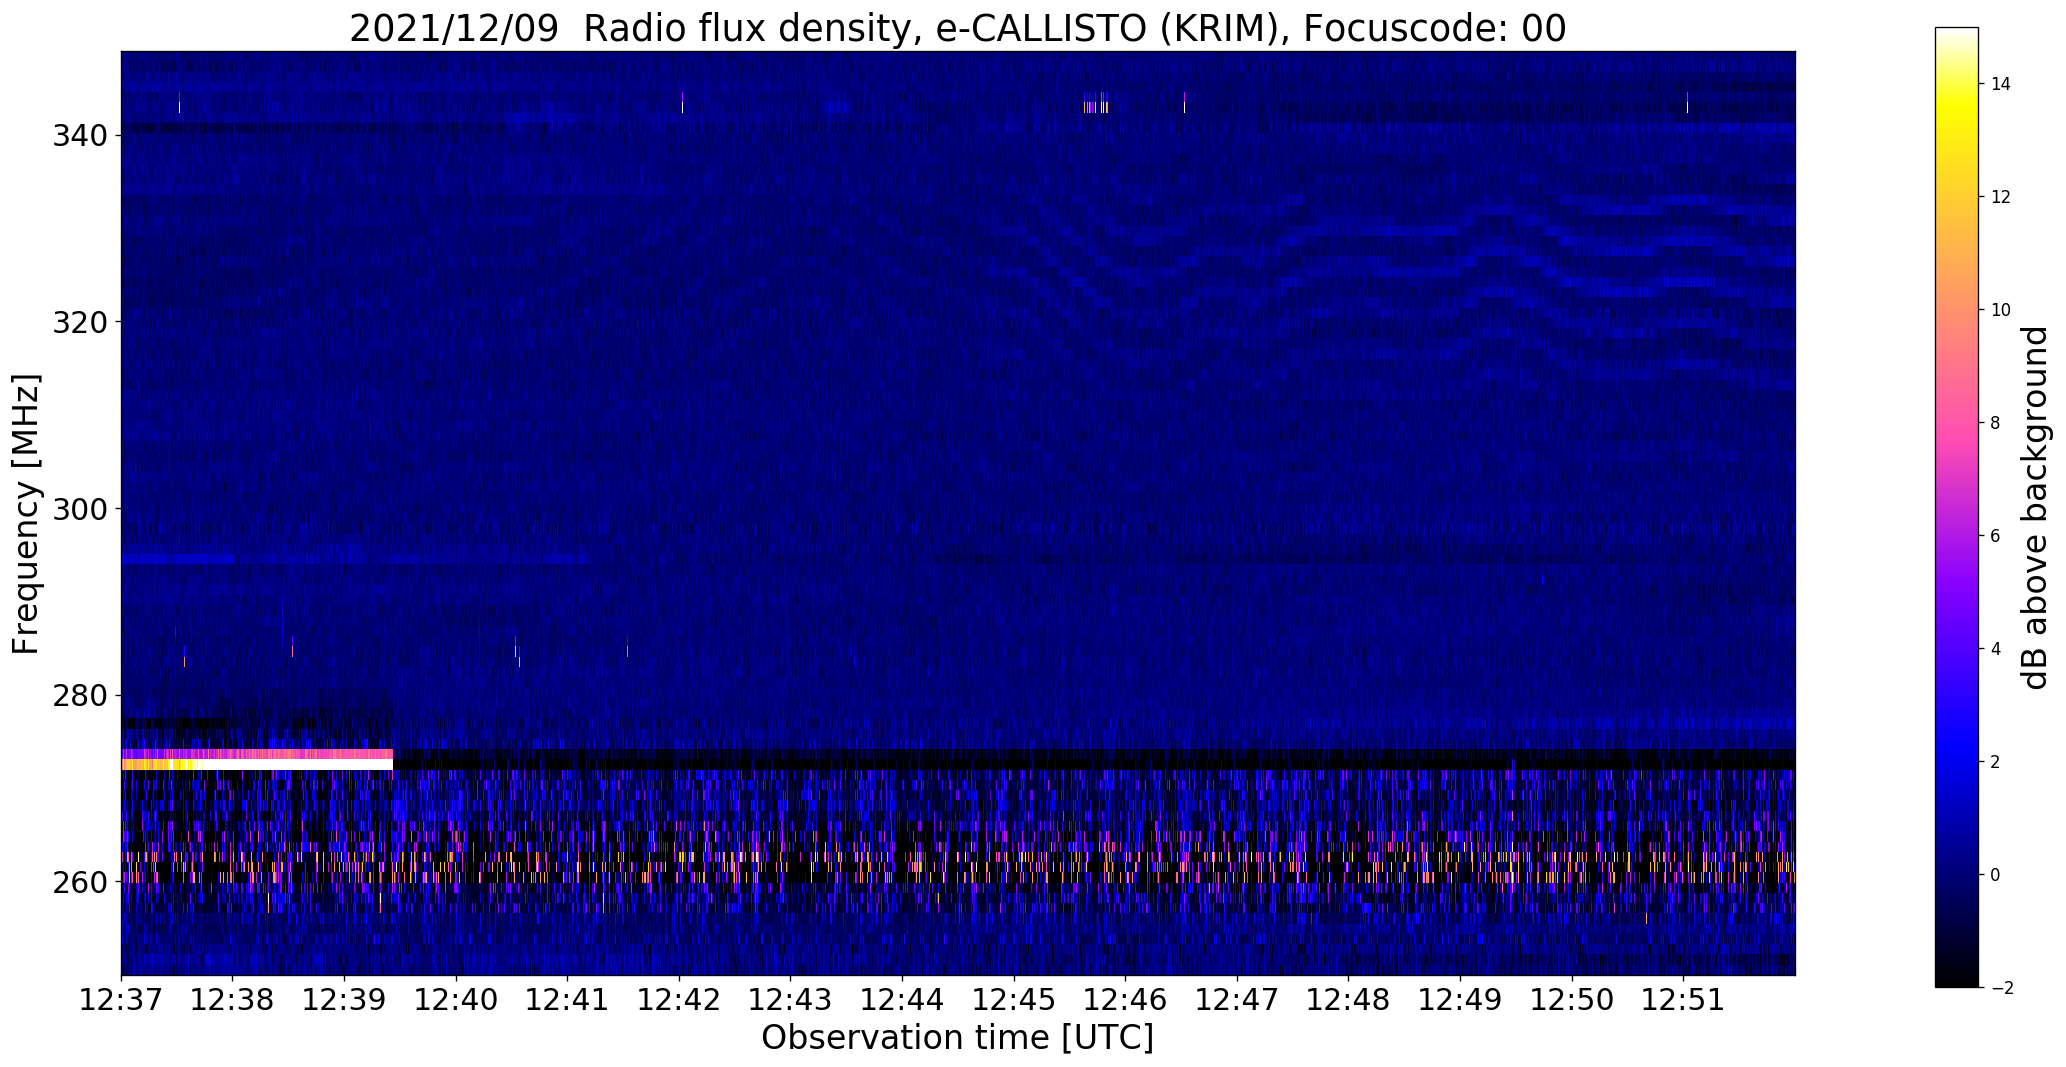
Task: Click the colorbar tick label 0
Action: pyautogui.click(x=1996, y=875)
